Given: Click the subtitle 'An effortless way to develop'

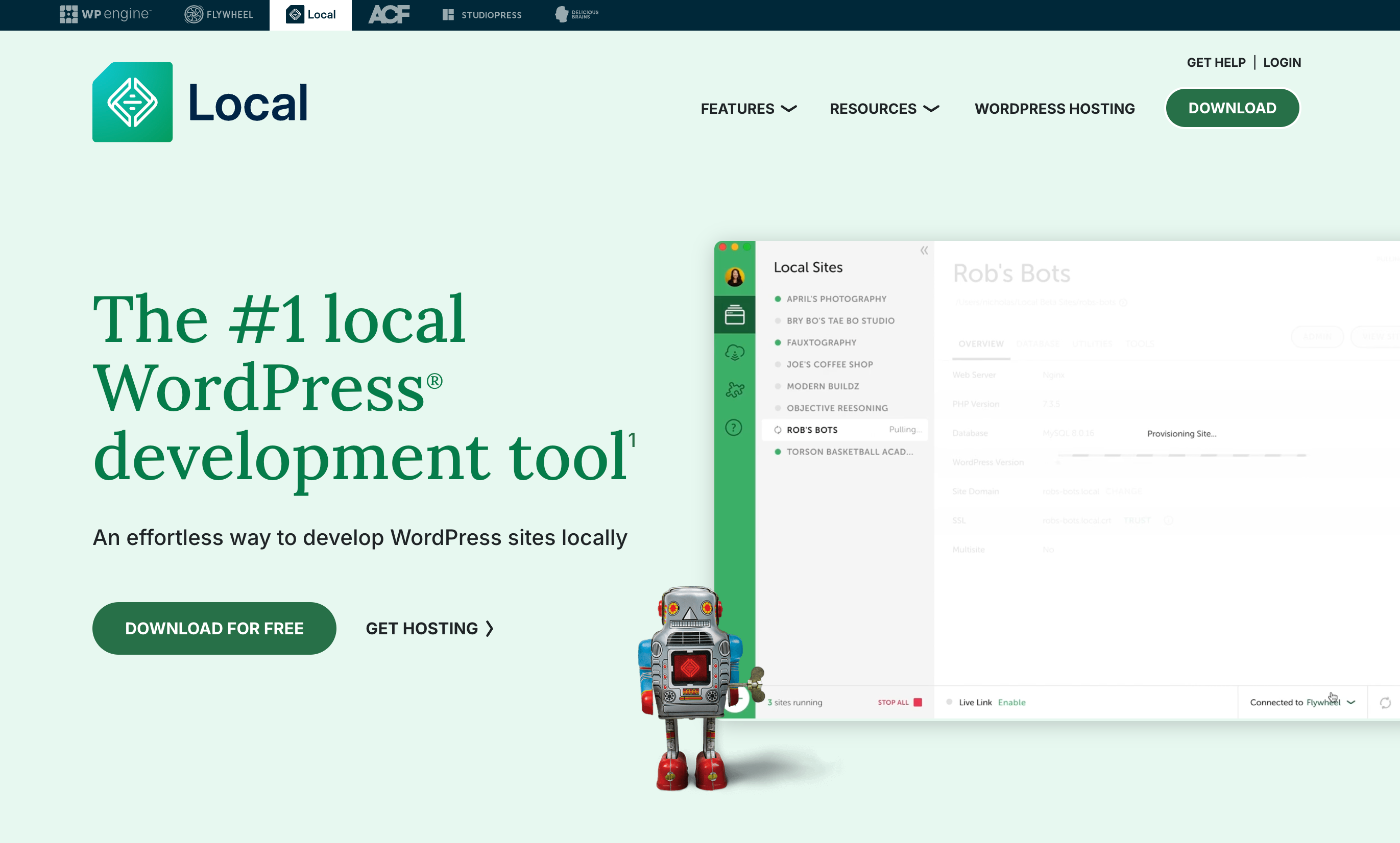Looking at the screenshot, I should pyautogui.click(x=360, y=537).
